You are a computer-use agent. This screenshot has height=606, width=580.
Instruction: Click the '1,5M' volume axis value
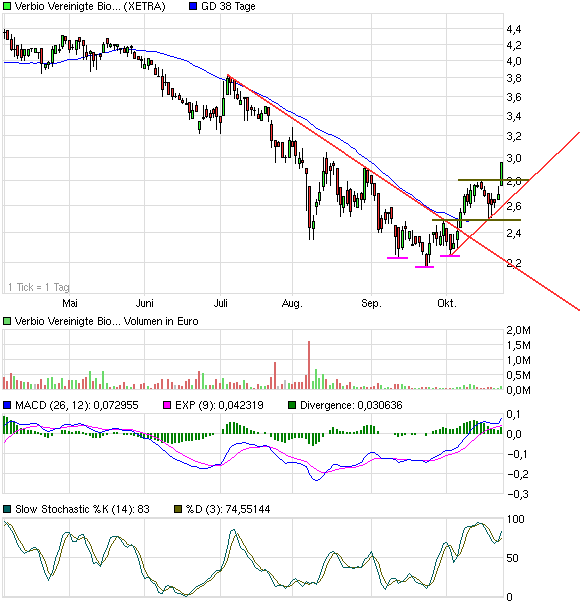tap(519, 345)
